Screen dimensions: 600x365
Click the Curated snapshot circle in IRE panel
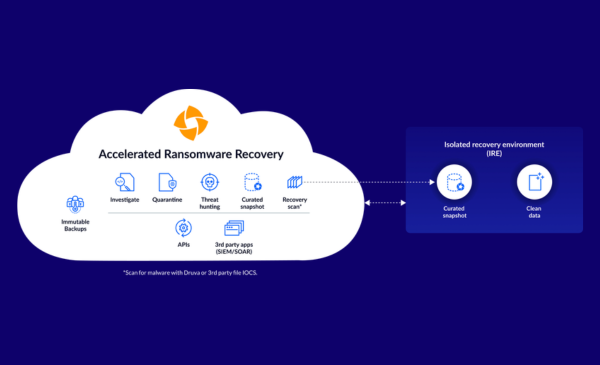click(454, 182)
